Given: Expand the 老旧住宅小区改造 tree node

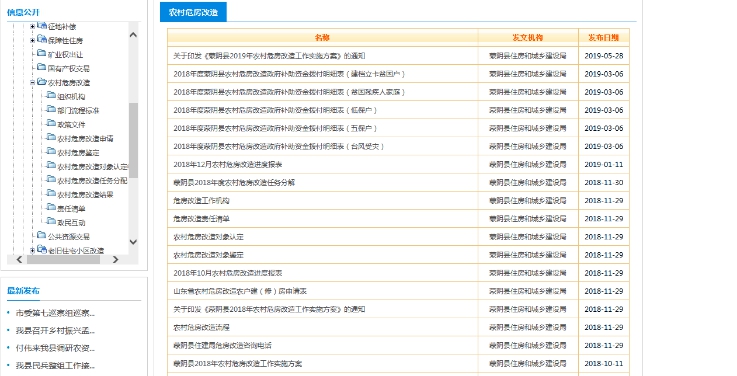Looking at the screenshot, I should point(32,251).
